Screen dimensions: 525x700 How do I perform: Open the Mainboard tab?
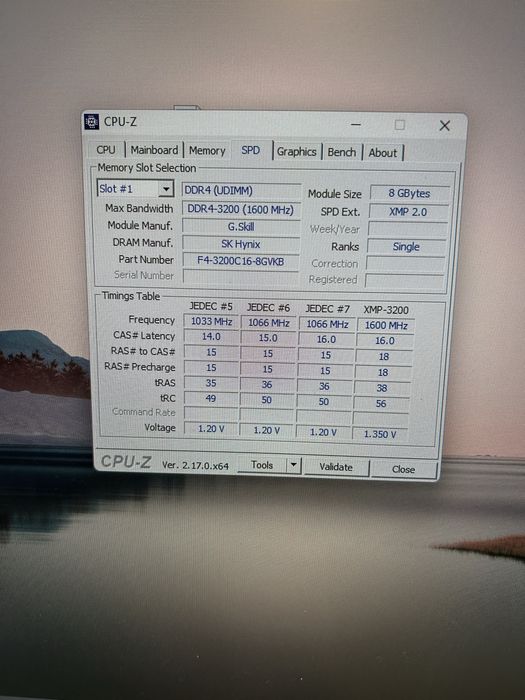[x=154, y=150]
